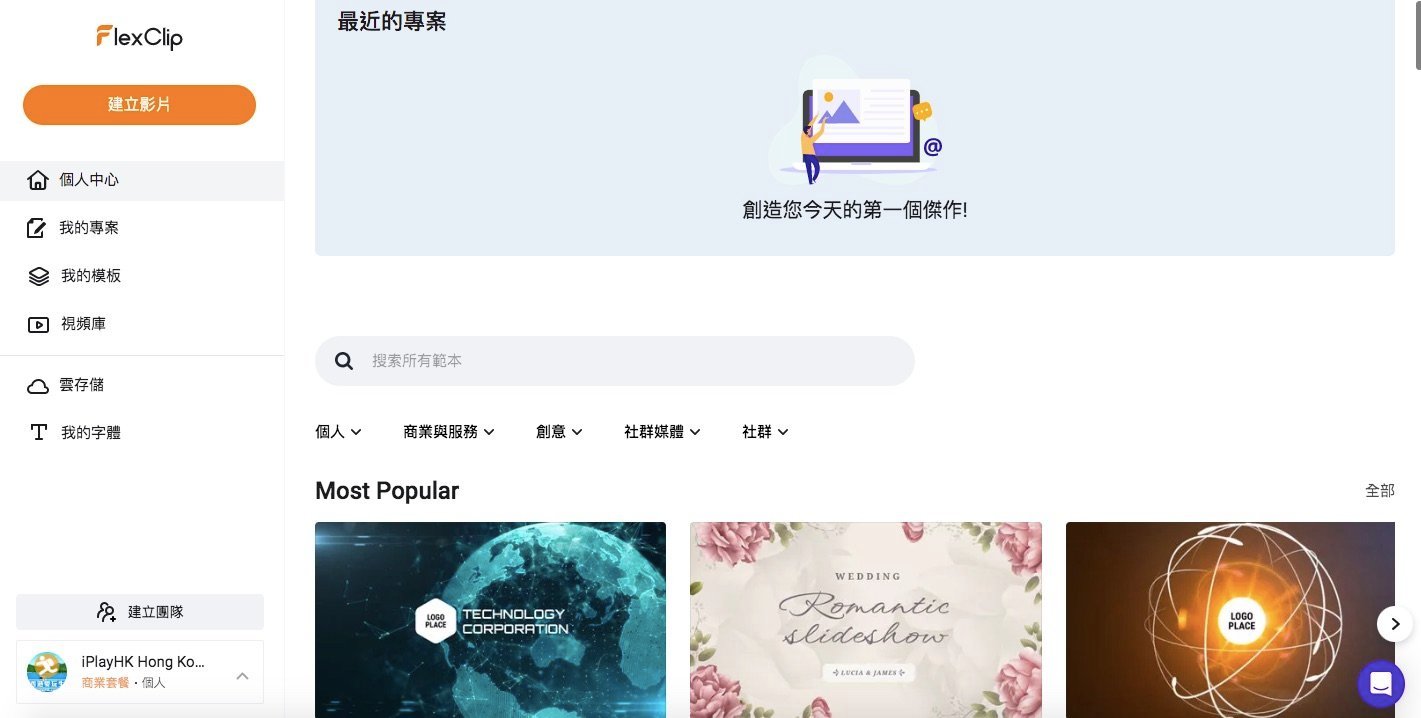This screenshot has width=1421, height=718.
Task: Open the 創意 category dropdown
Action: (559, 432)
